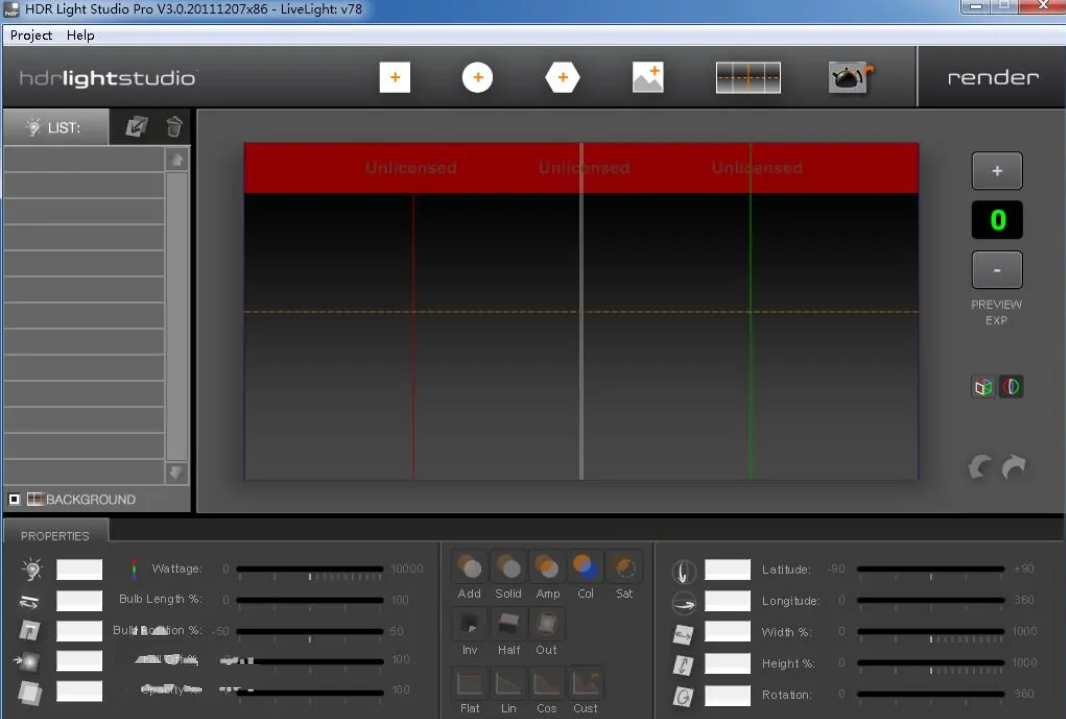This screenshot has height=719, width=1066.
Task: Adjust the Bulb Length % slider
Action: (x=310, y=600)
